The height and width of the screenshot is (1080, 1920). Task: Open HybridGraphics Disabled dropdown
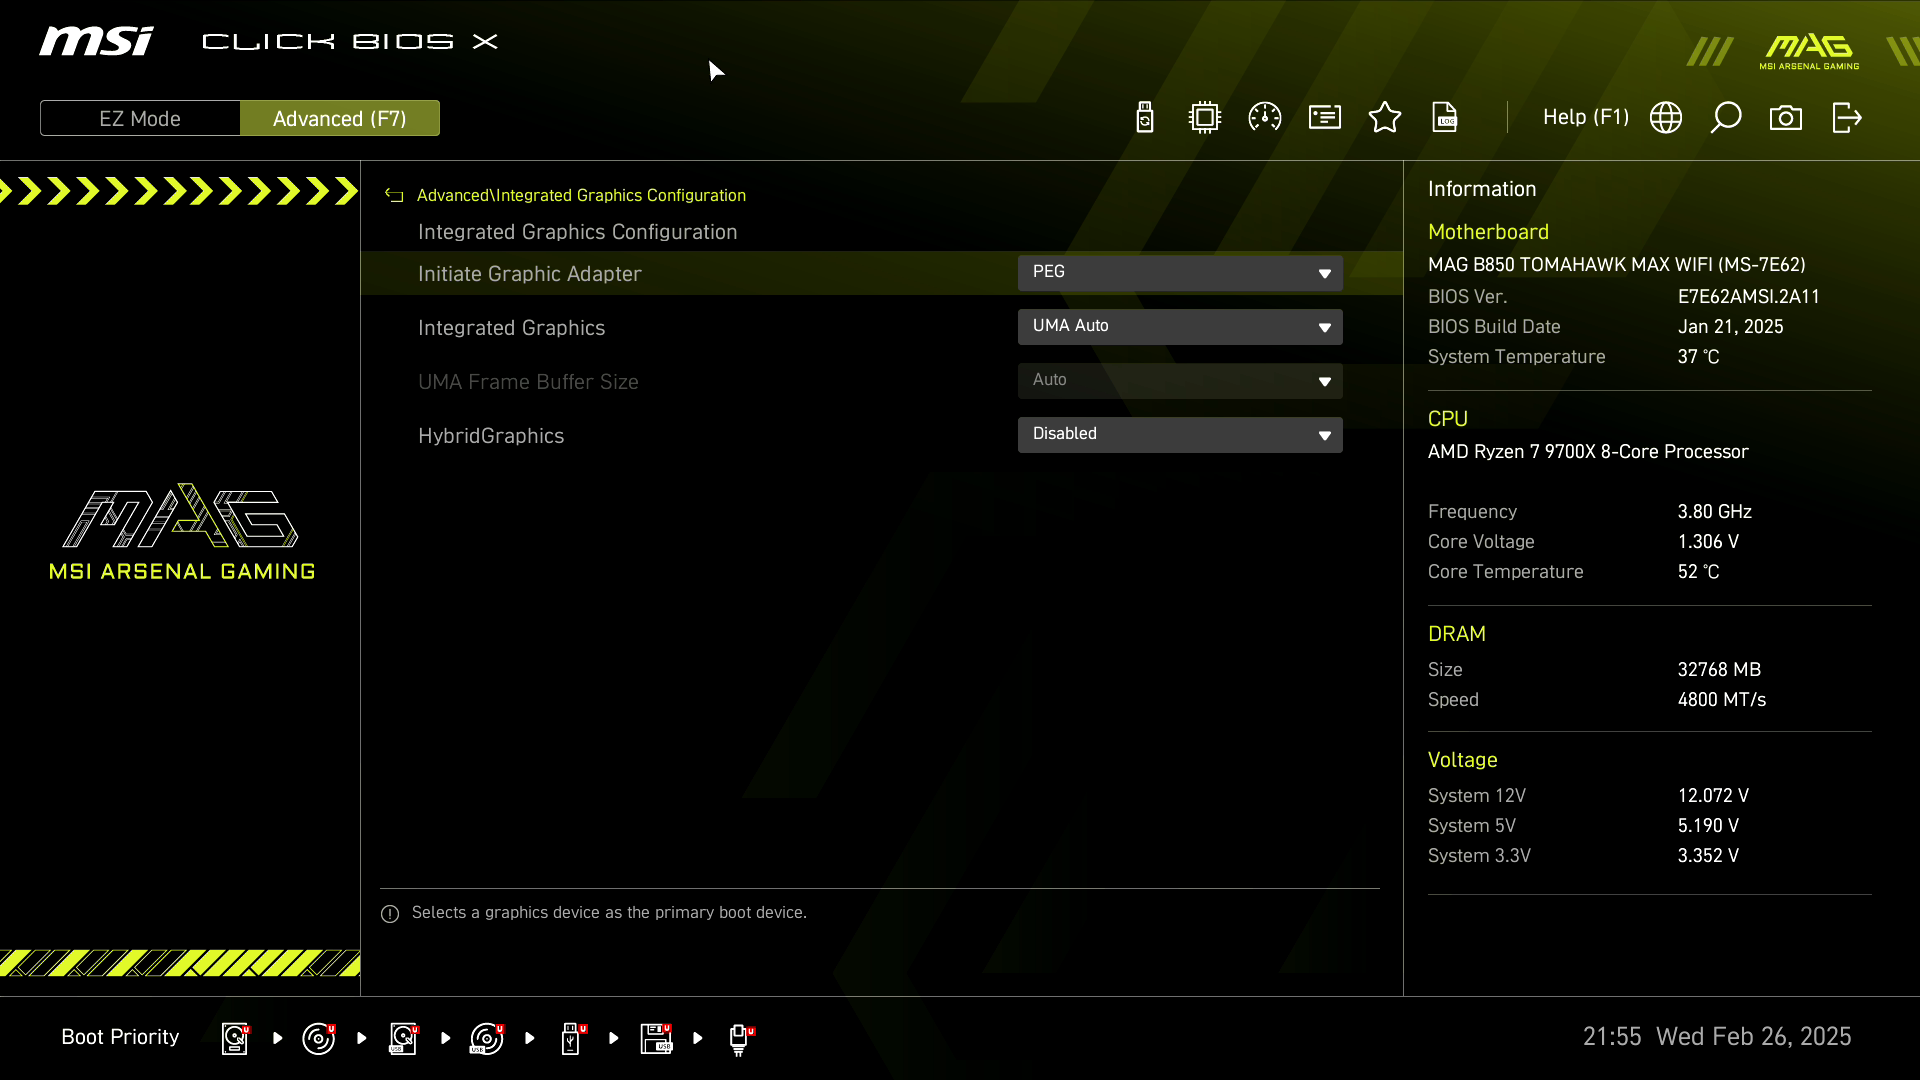tap(1180, 435)
